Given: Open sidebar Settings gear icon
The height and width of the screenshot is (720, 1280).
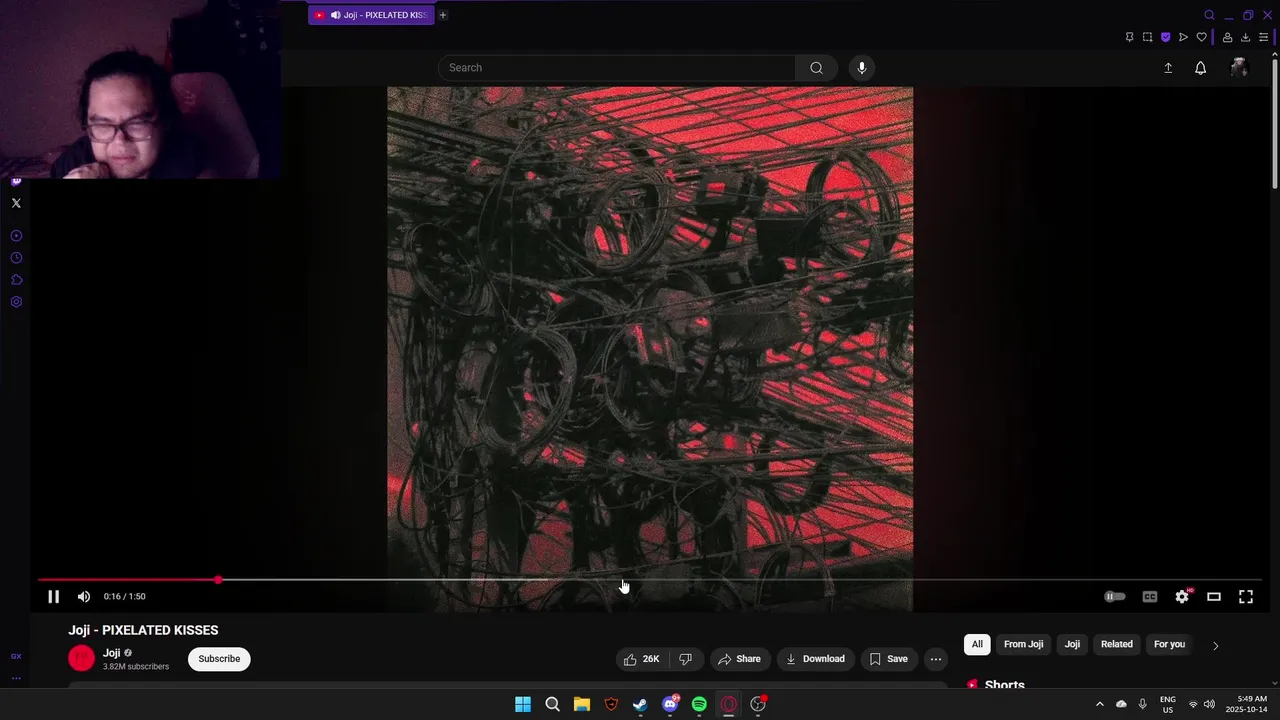Looking at the screenshot, I should coord(16,302).
